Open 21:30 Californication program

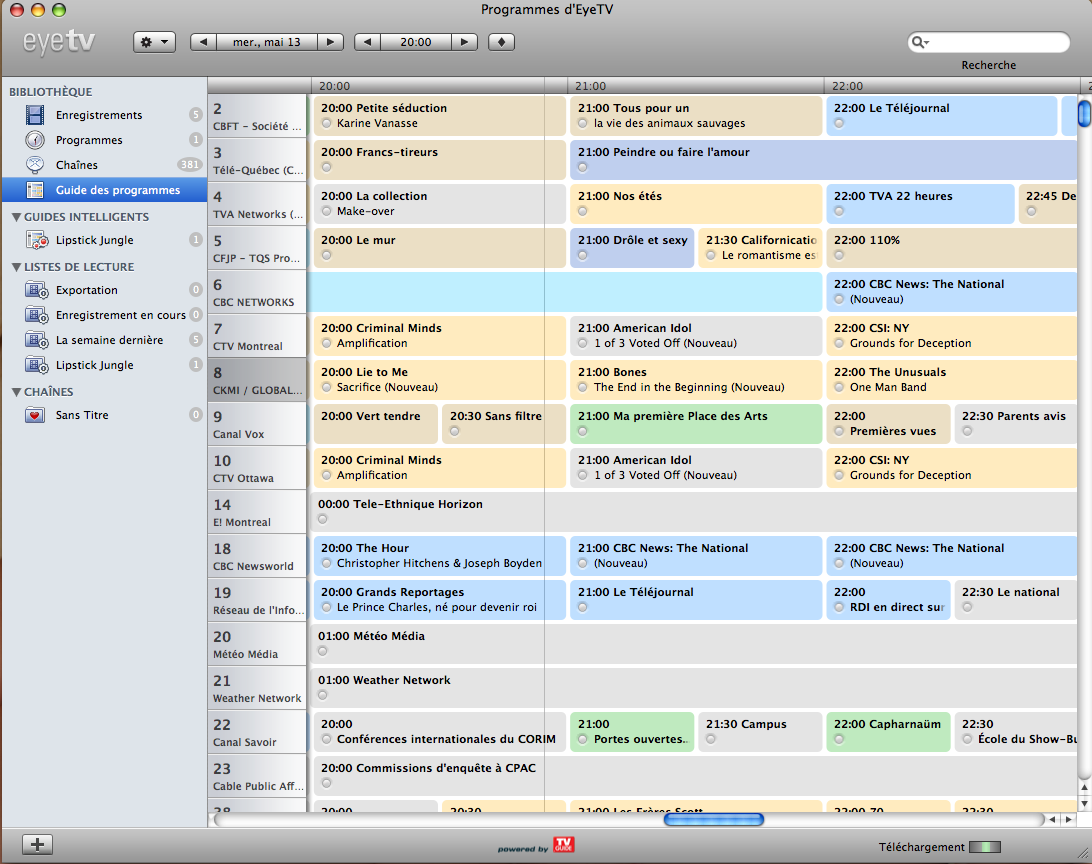click(x=760, y=248)
